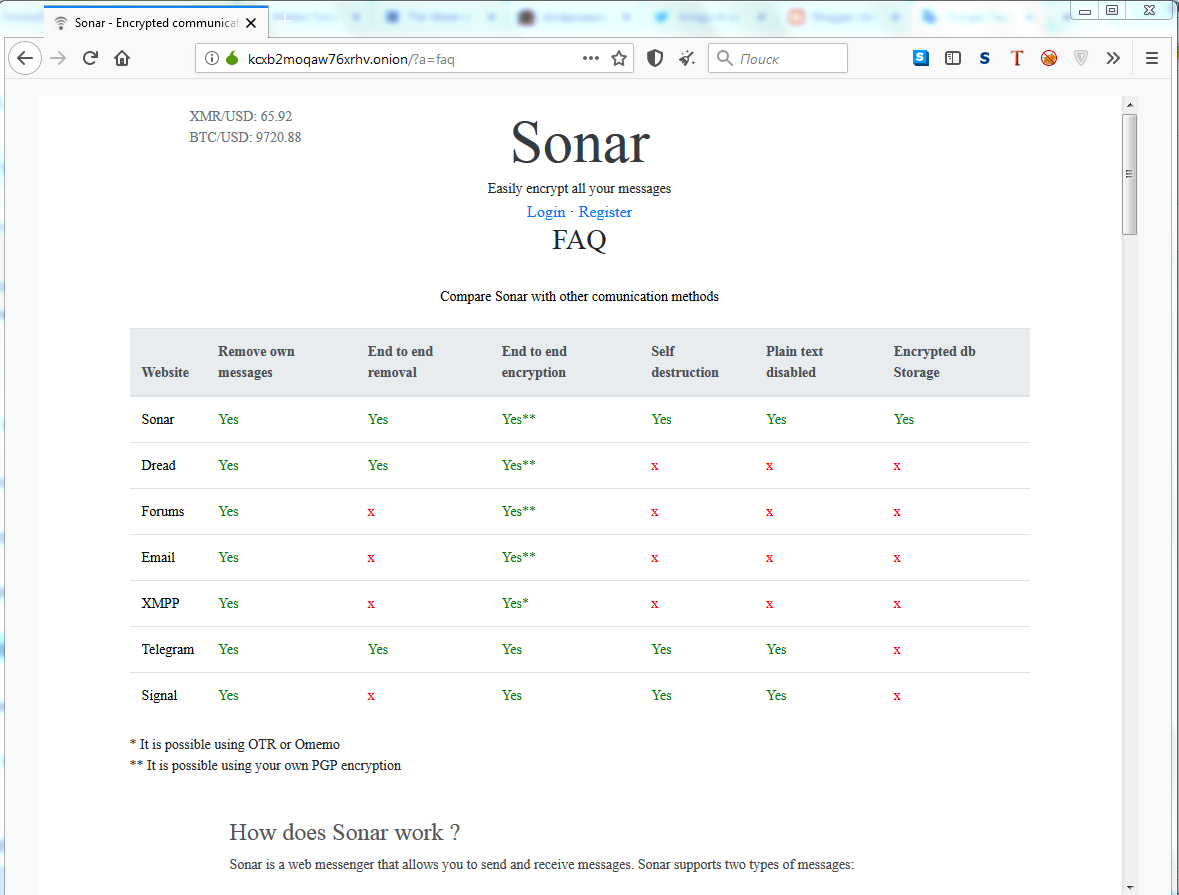Click the dark blue S toolbar icon

tap(984, 58)
